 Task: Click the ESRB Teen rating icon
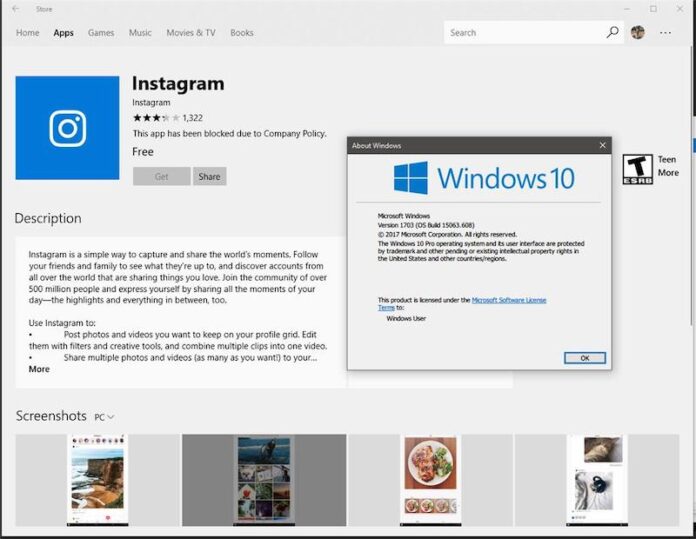pos(637,169)
